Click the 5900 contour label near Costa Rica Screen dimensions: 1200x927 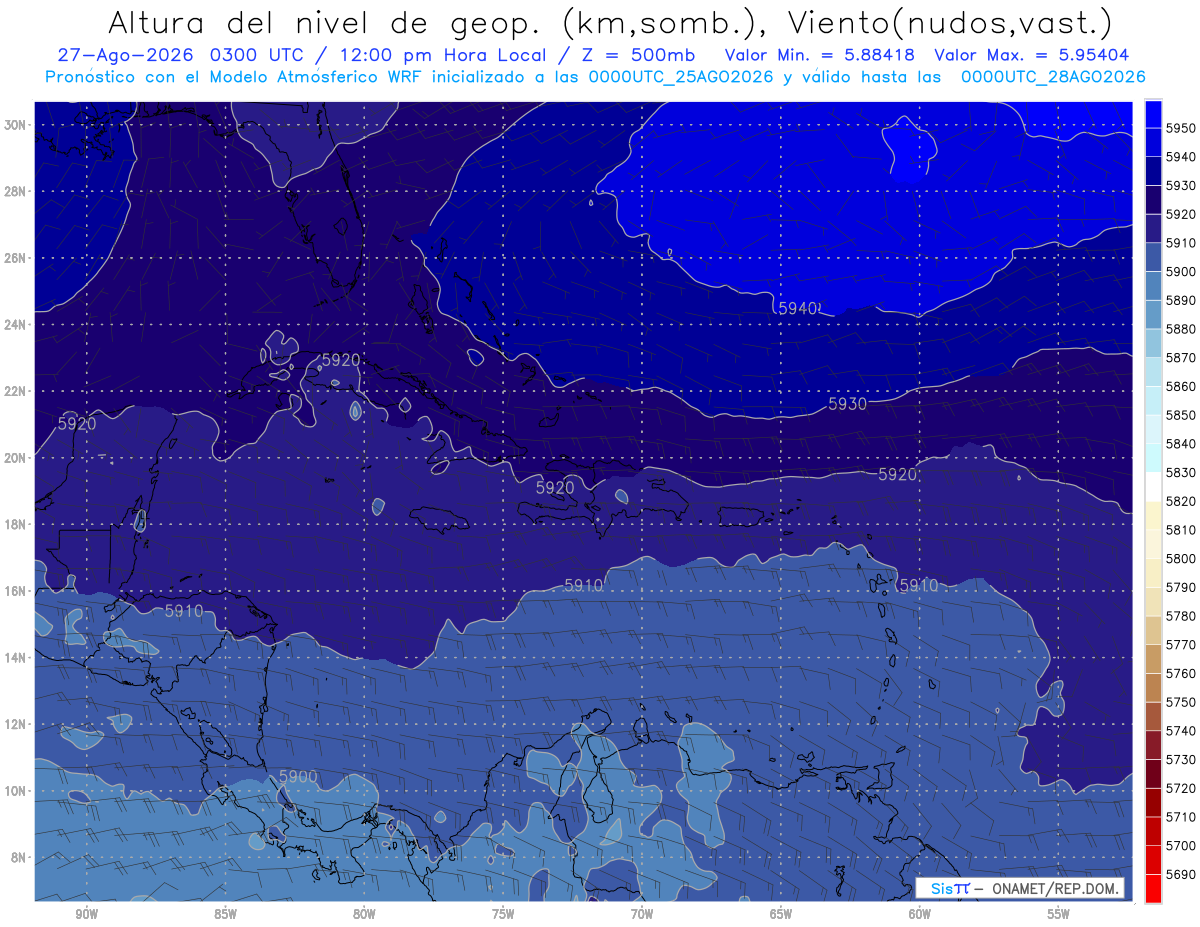click(298, 777)
